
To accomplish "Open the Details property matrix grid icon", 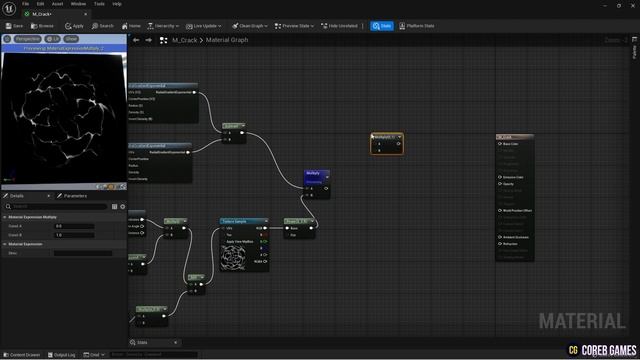I will point(114,207).
